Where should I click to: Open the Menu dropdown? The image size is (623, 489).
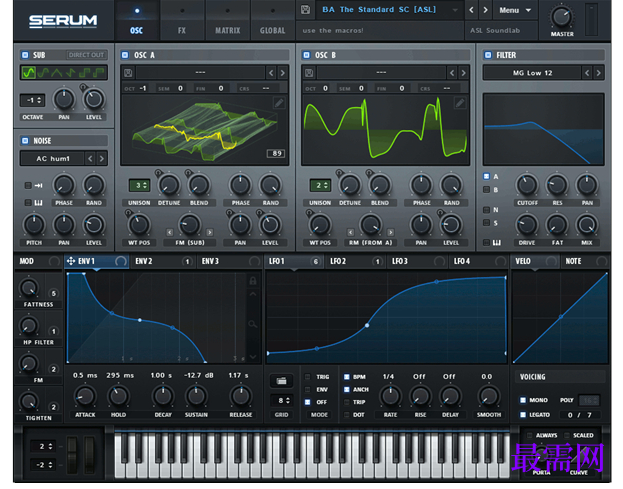coord(515,10)
